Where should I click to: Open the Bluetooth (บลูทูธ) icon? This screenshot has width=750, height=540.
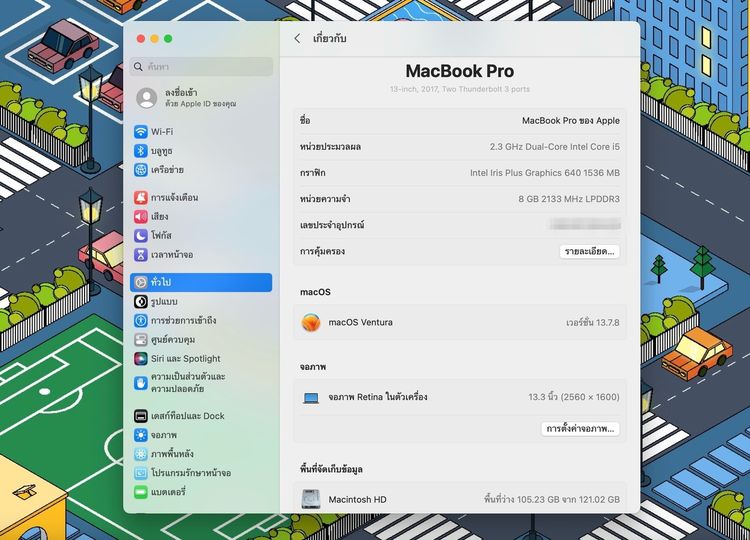(x=141, y=151)
